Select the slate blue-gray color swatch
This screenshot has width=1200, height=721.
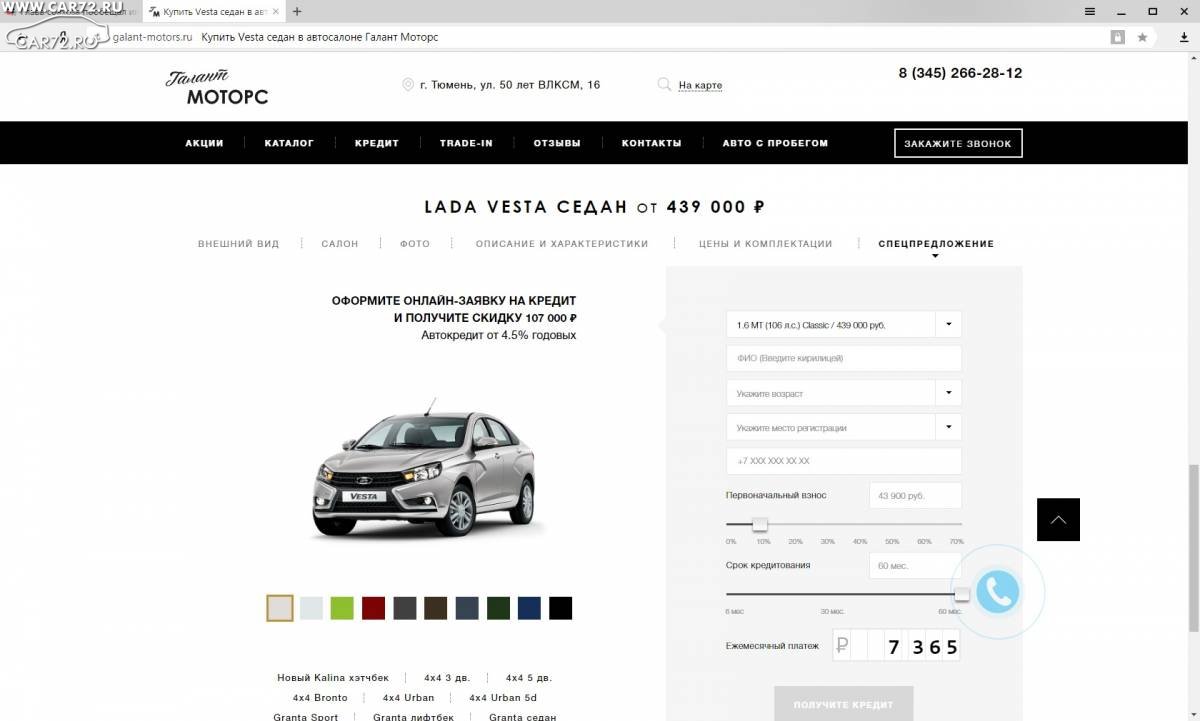[x=467, y=608]
